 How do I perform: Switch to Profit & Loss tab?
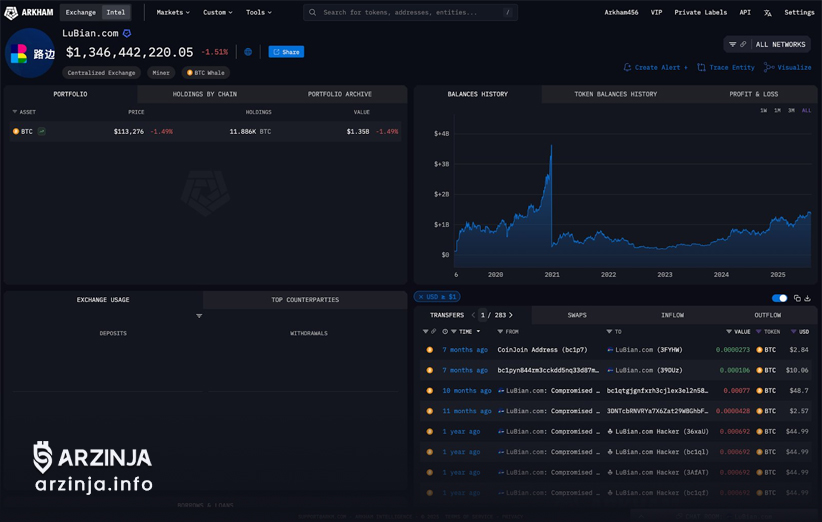[753, 94]
